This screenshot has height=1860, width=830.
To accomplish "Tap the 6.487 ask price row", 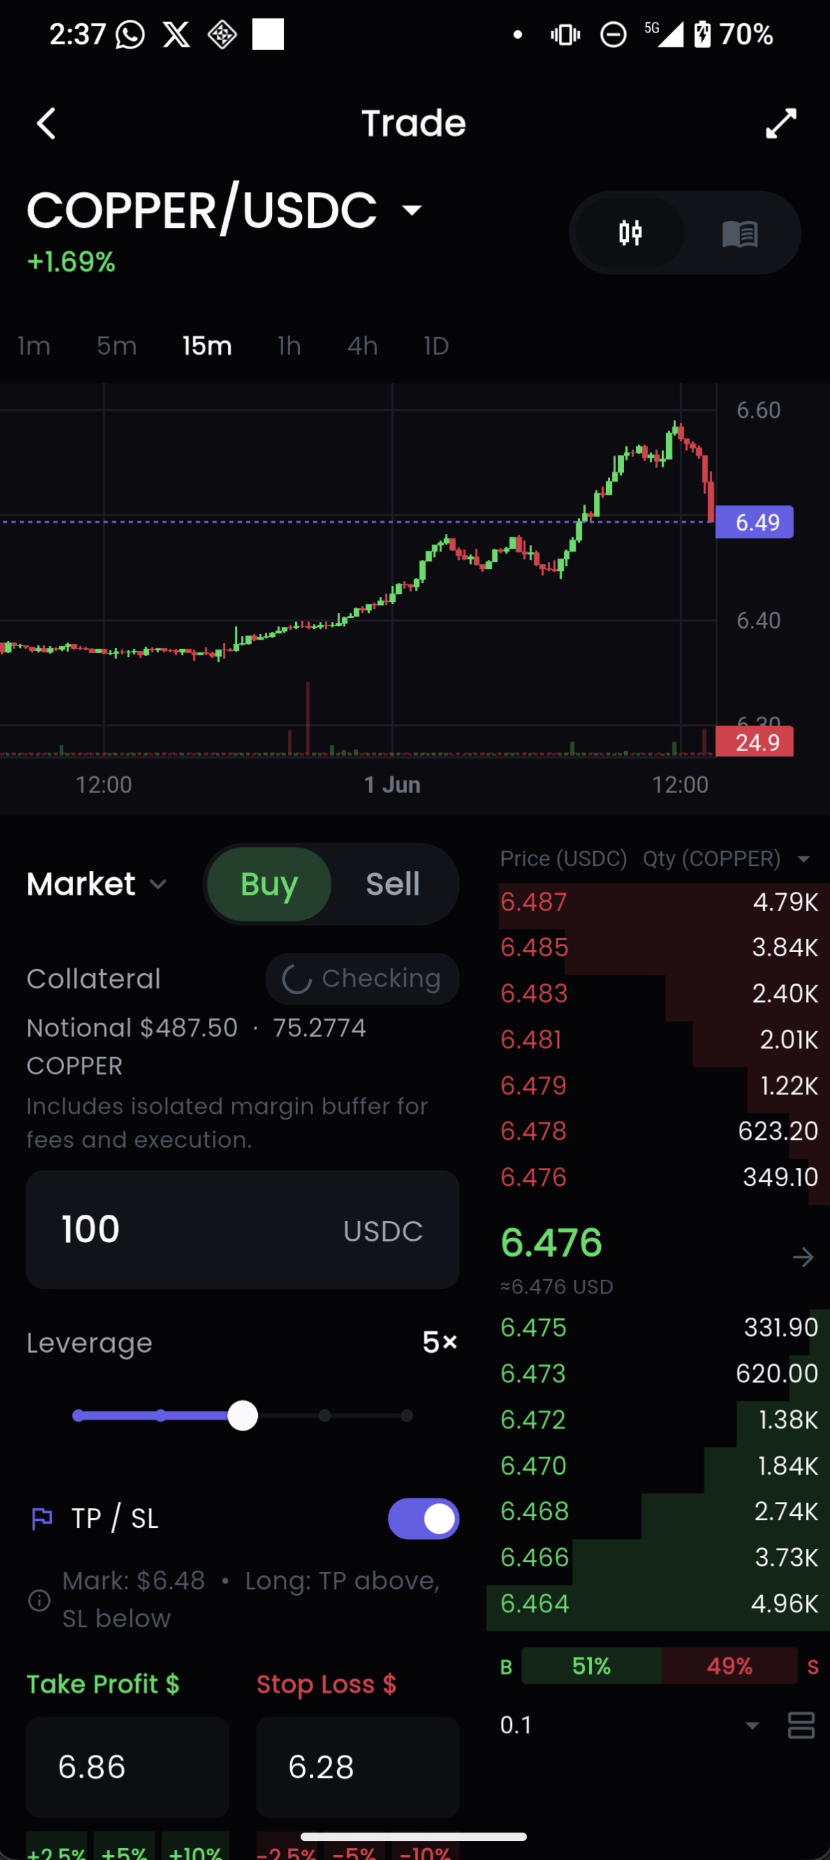I will 659,902.
